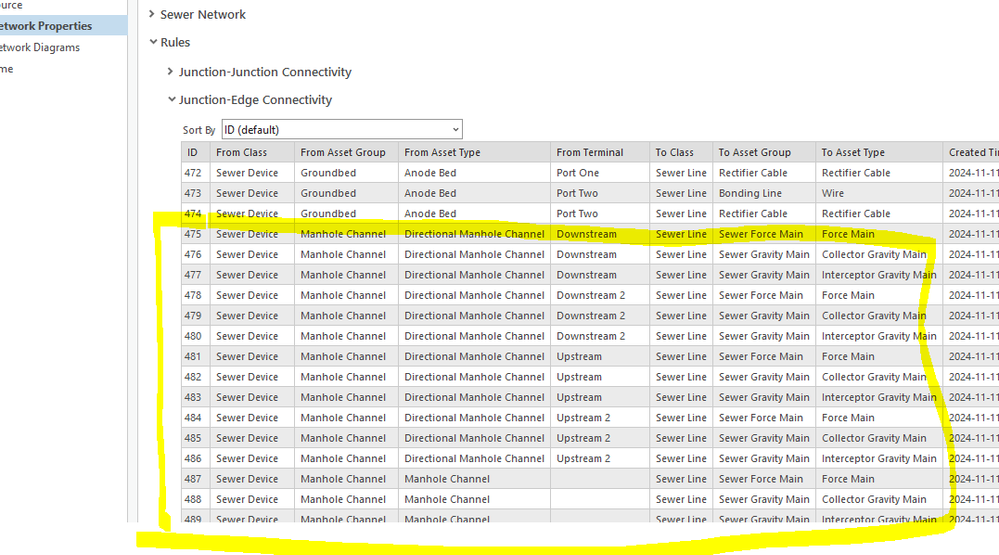
Task: Click Bonding Line cell in row 473
Action: [764, 193]
